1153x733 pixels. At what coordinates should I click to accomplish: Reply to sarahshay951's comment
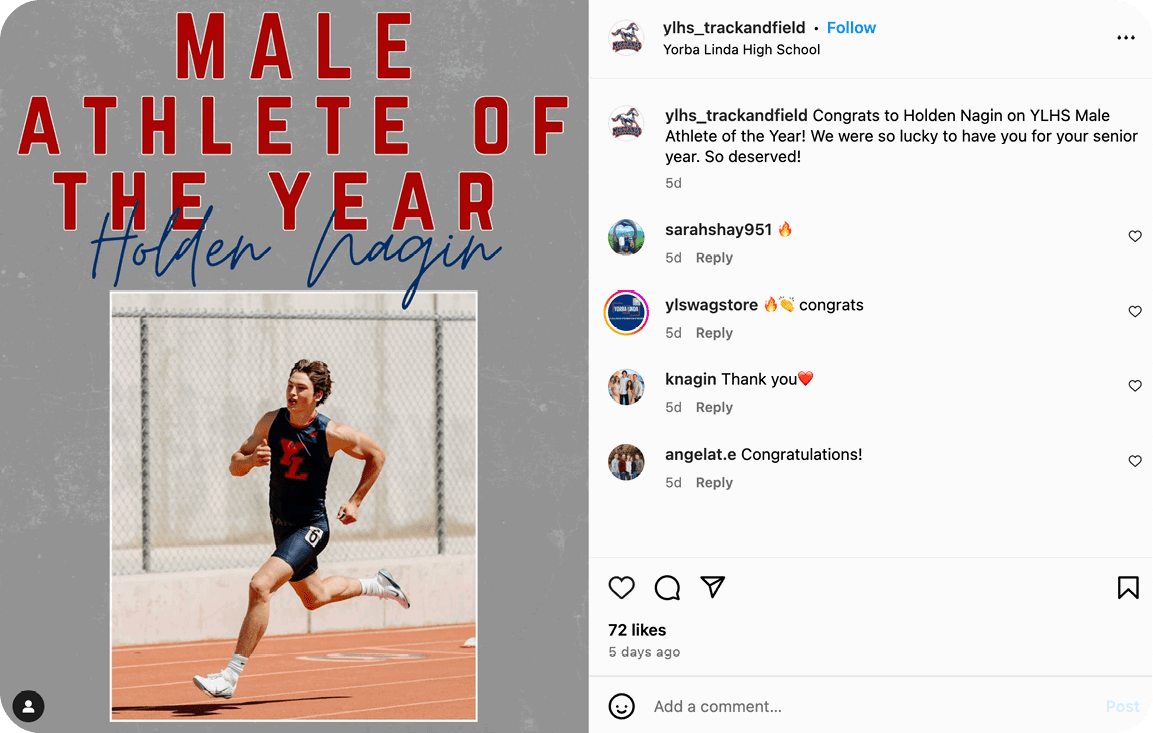714,258
